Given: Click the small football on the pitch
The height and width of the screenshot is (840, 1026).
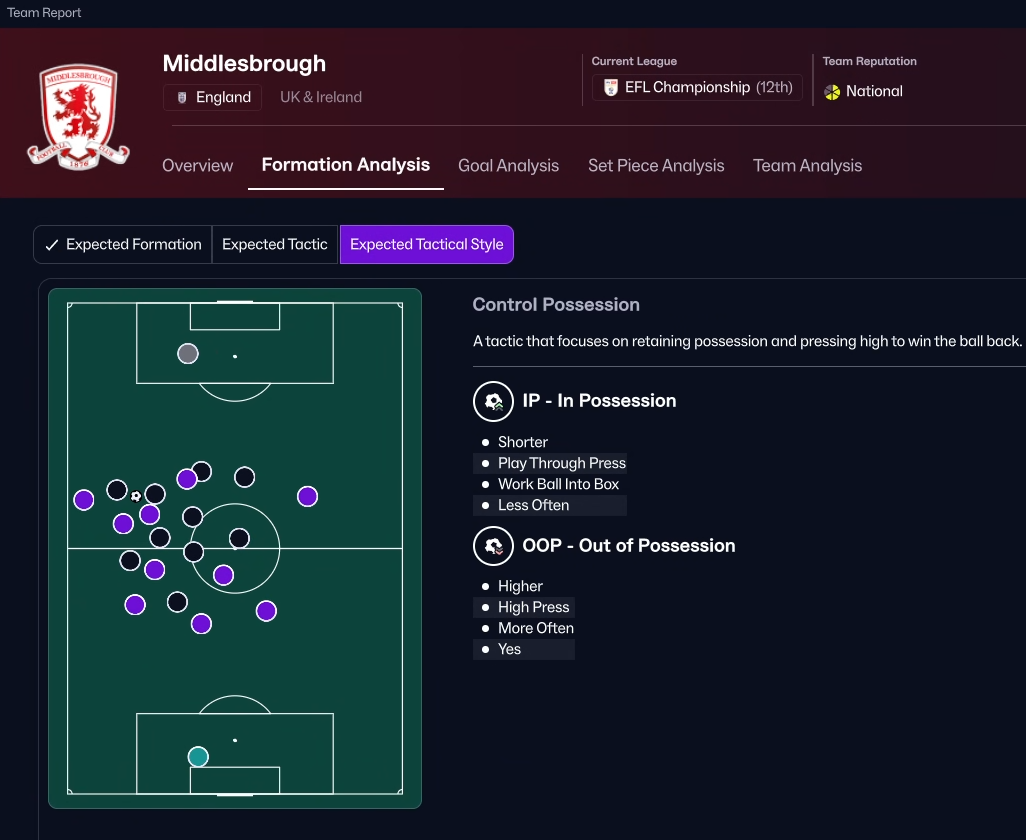Looking at the screenshot, I should tap(136, 495).
